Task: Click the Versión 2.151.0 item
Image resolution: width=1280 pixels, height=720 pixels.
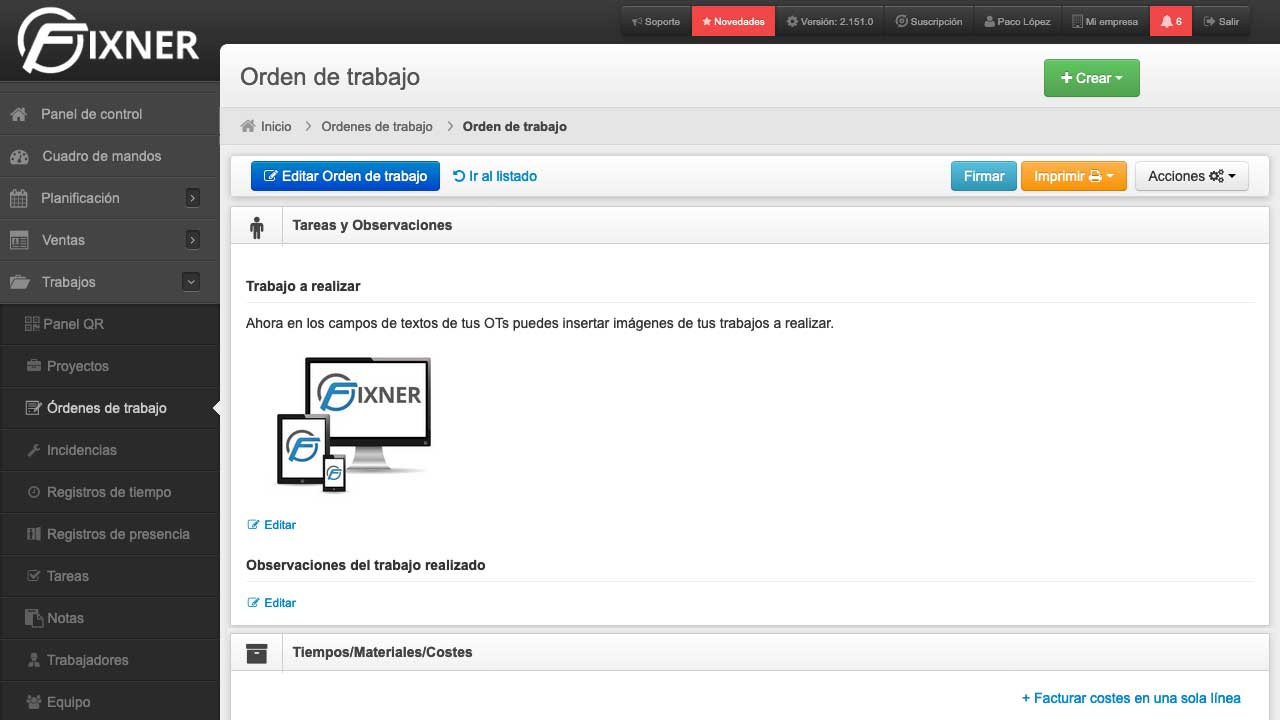Action: 829,21
